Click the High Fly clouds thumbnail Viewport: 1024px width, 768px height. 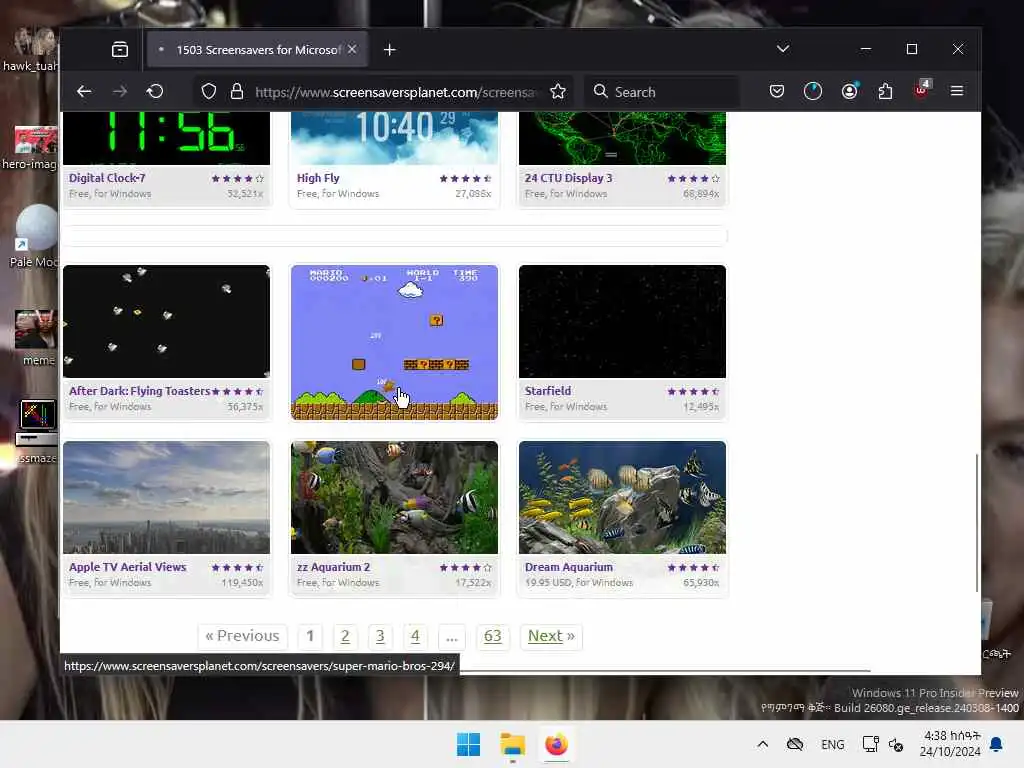[x=394, y=138]
